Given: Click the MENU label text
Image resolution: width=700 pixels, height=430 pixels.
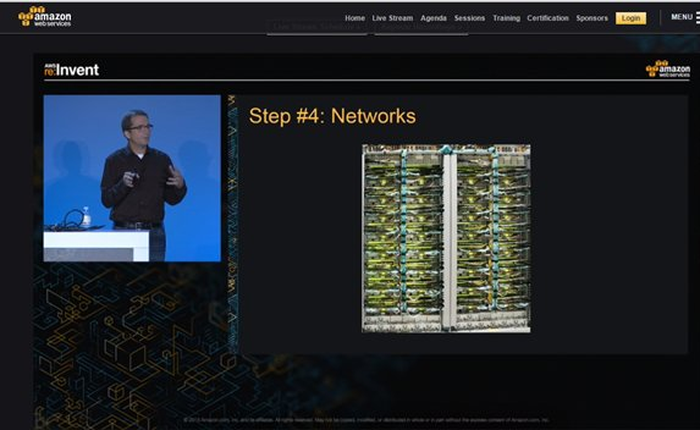Looking at the screenshot, I should click(x=681, y=17).
